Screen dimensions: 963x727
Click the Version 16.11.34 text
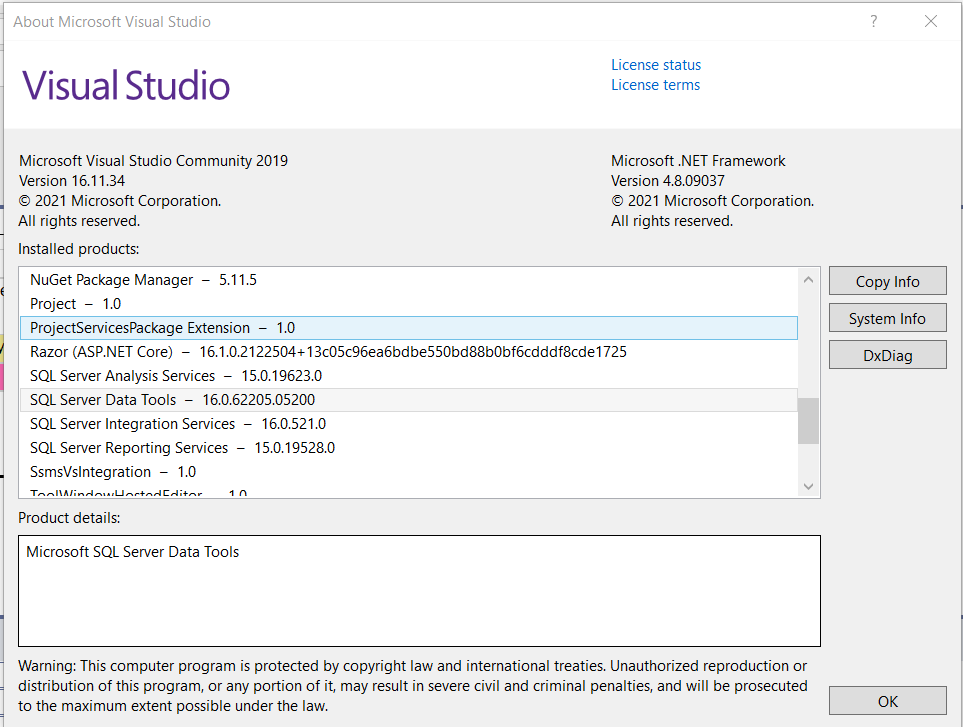pyautogui.click(x=72, y=181)
